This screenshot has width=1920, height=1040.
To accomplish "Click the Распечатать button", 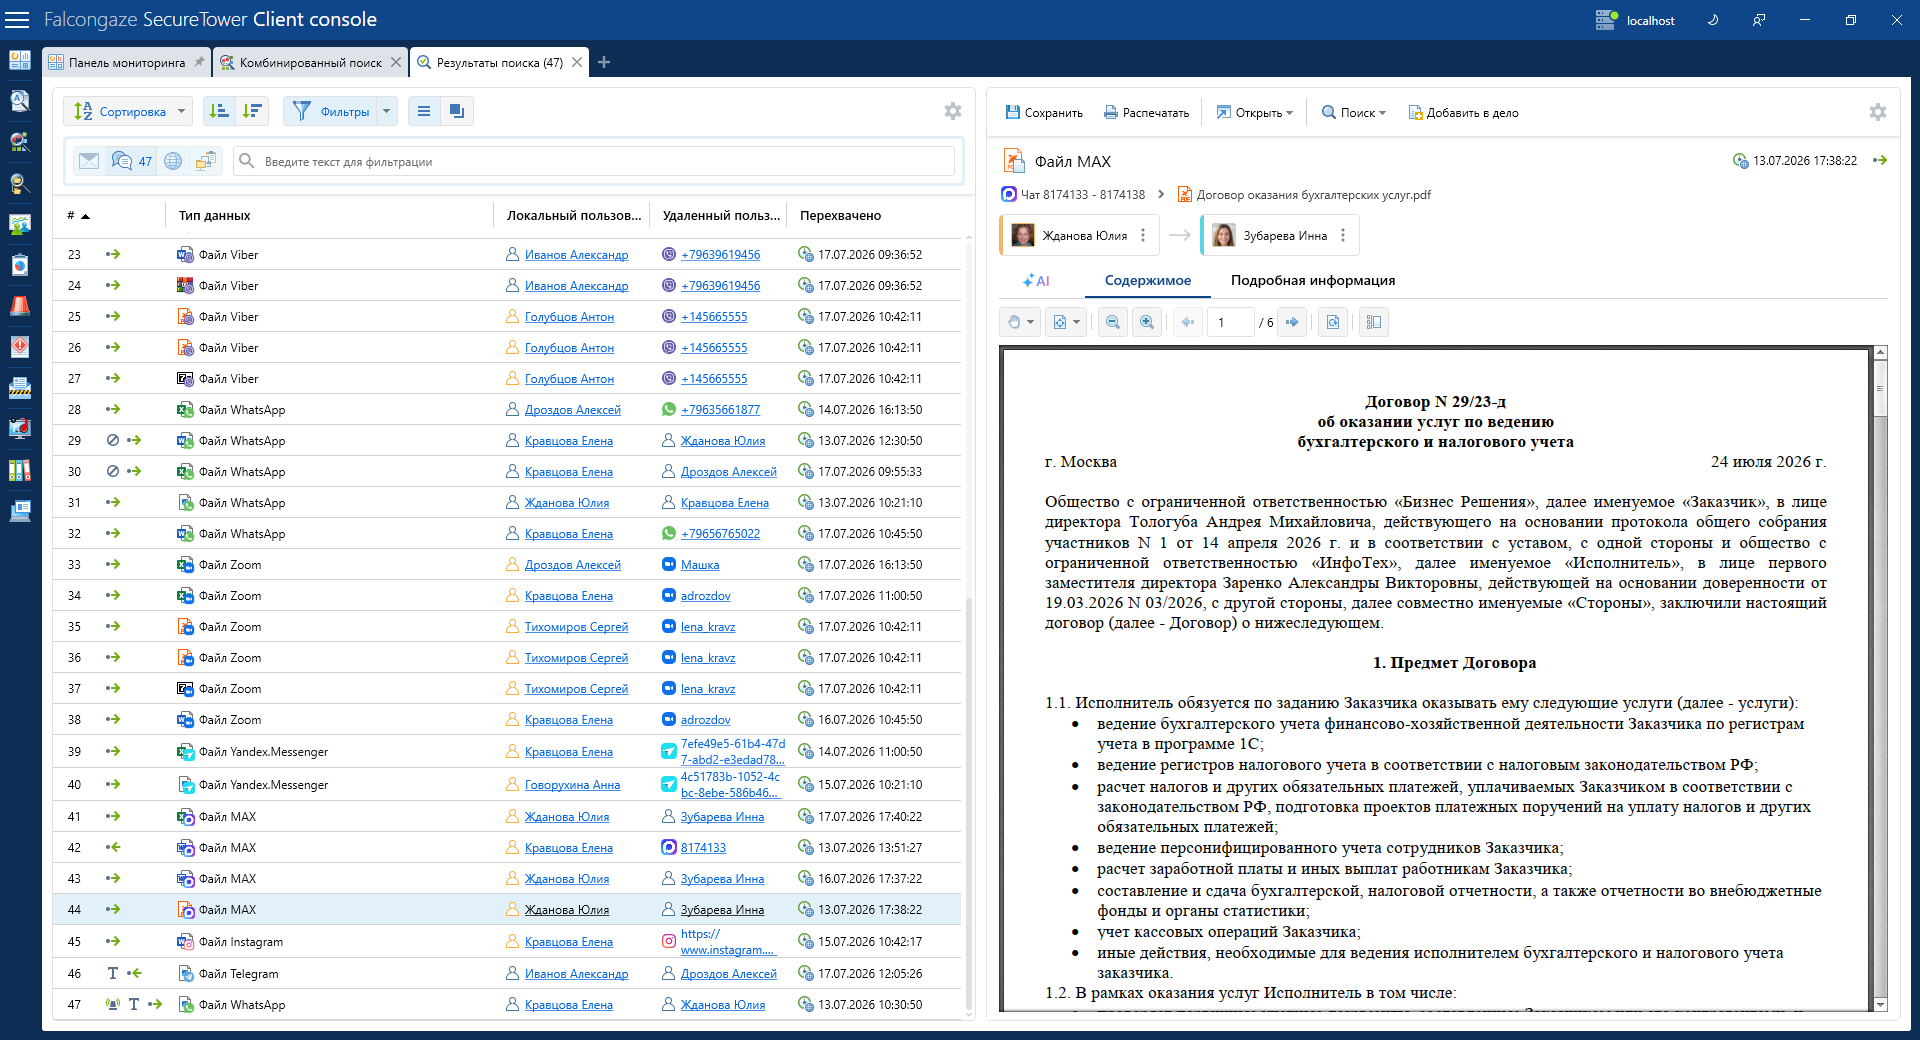I will pyautogui.click(x=1146, y=113).
